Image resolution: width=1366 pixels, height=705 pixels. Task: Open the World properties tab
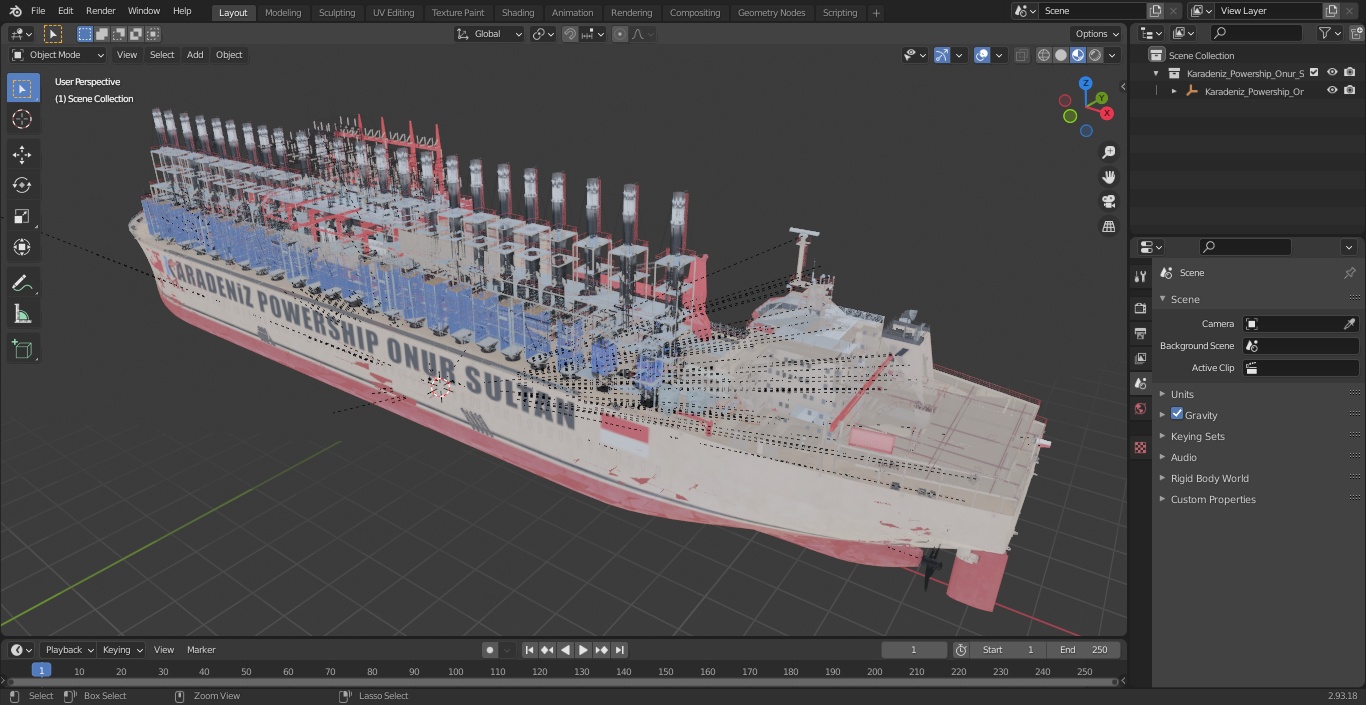click(x=1140, y=409)
